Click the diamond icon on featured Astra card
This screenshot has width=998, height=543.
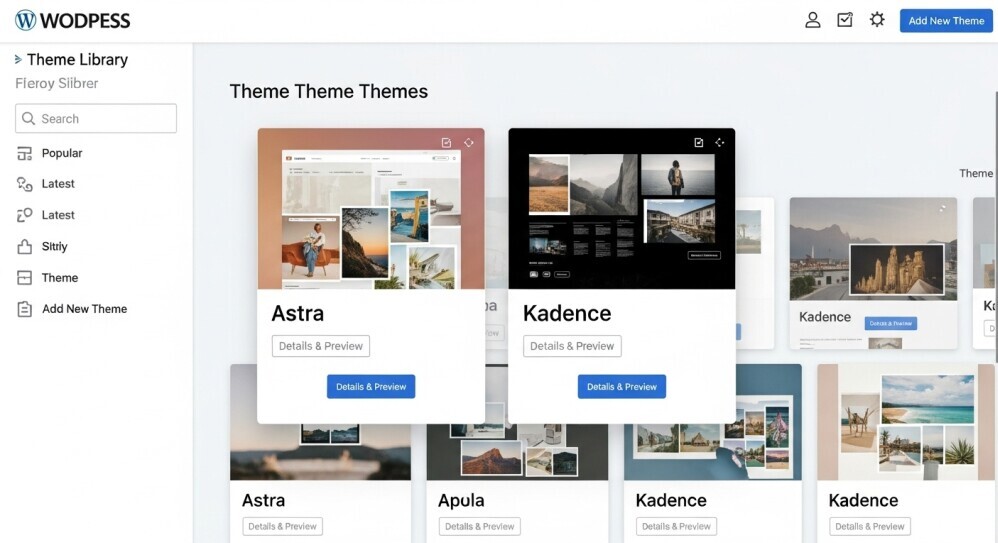(x=468, y=143)
